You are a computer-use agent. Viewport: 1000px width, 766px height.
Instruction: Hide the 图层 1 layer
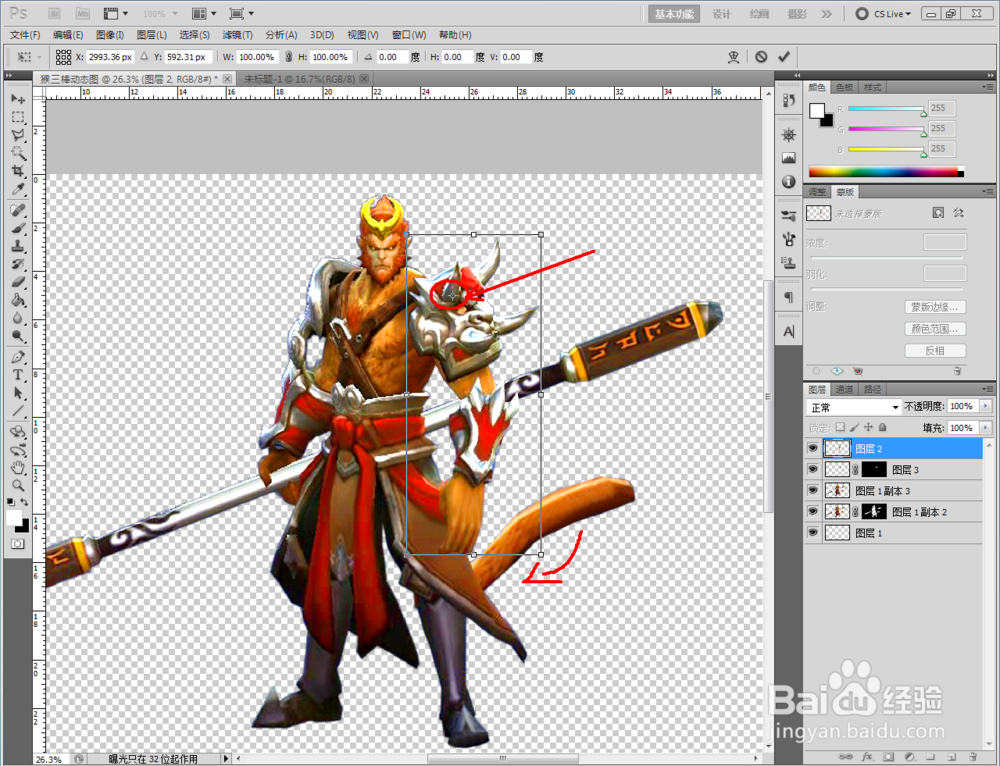tap(812, 533)
